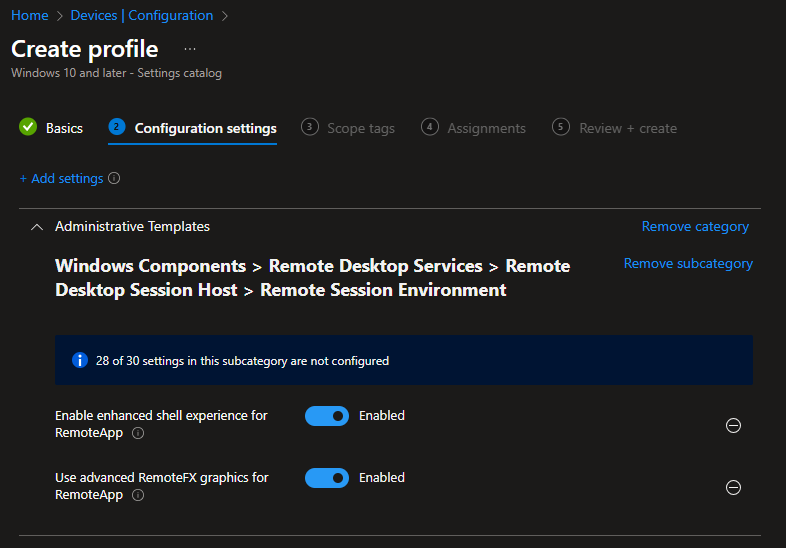The height and width of the screenshot is (548, 786).
Task: Click the info icon next to Add settings
Action: pos(114,179)
